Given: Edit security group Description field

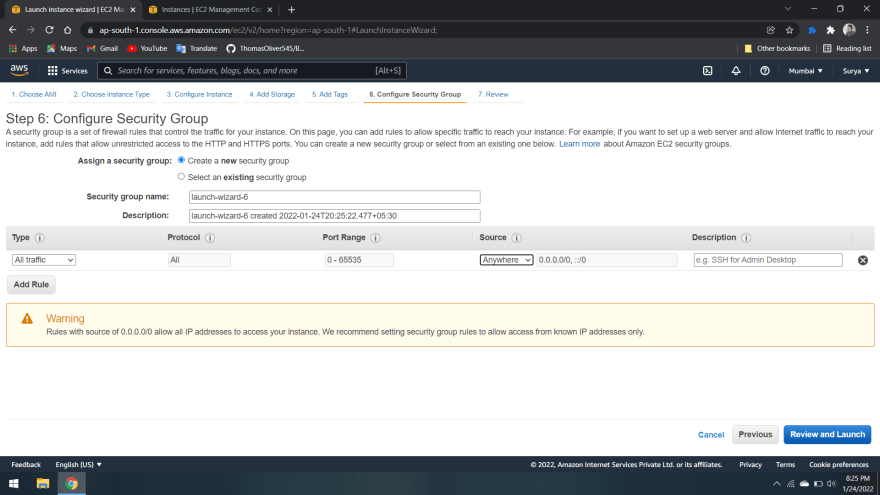Looking at the screenshot, I should [334, 216].
